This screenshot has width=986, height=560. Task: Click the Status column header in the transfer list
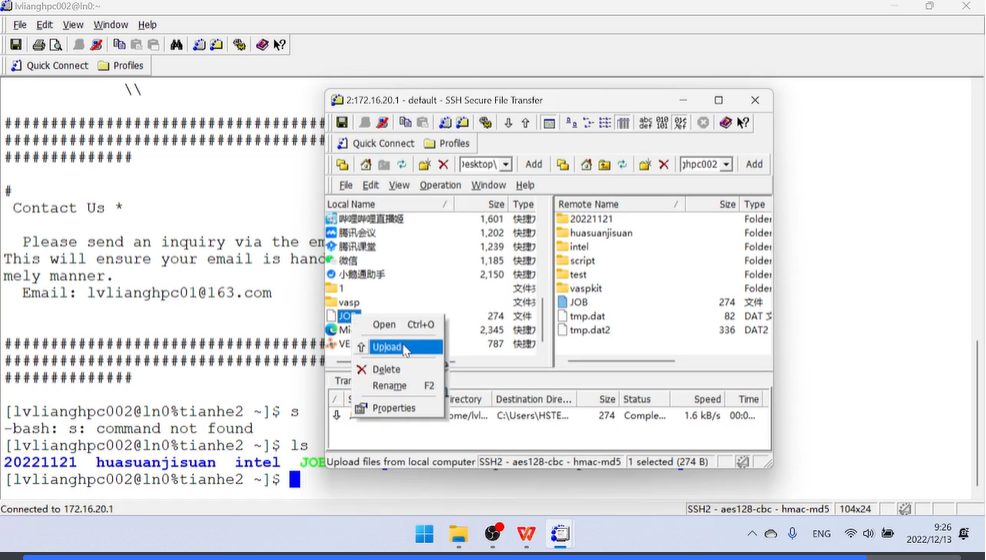coord(644,399)
